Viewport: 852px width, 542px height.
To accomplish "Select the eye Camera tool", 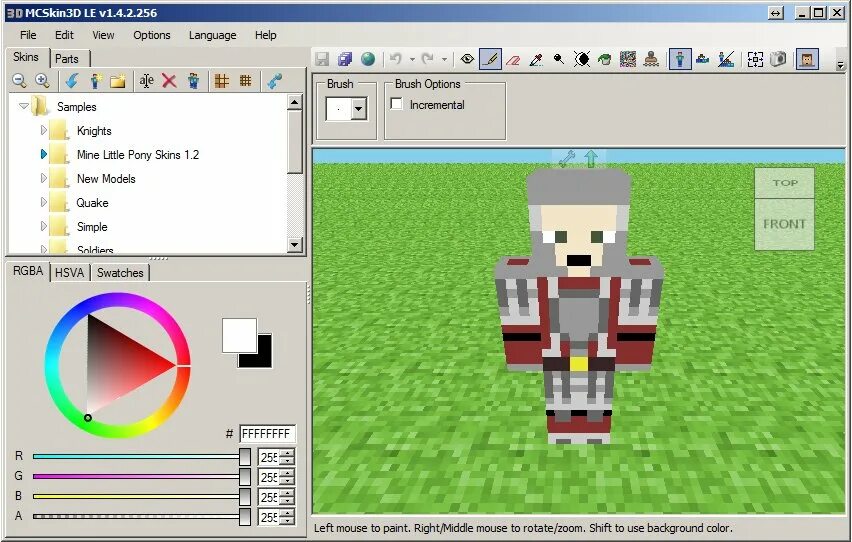I will click(467, 59).
